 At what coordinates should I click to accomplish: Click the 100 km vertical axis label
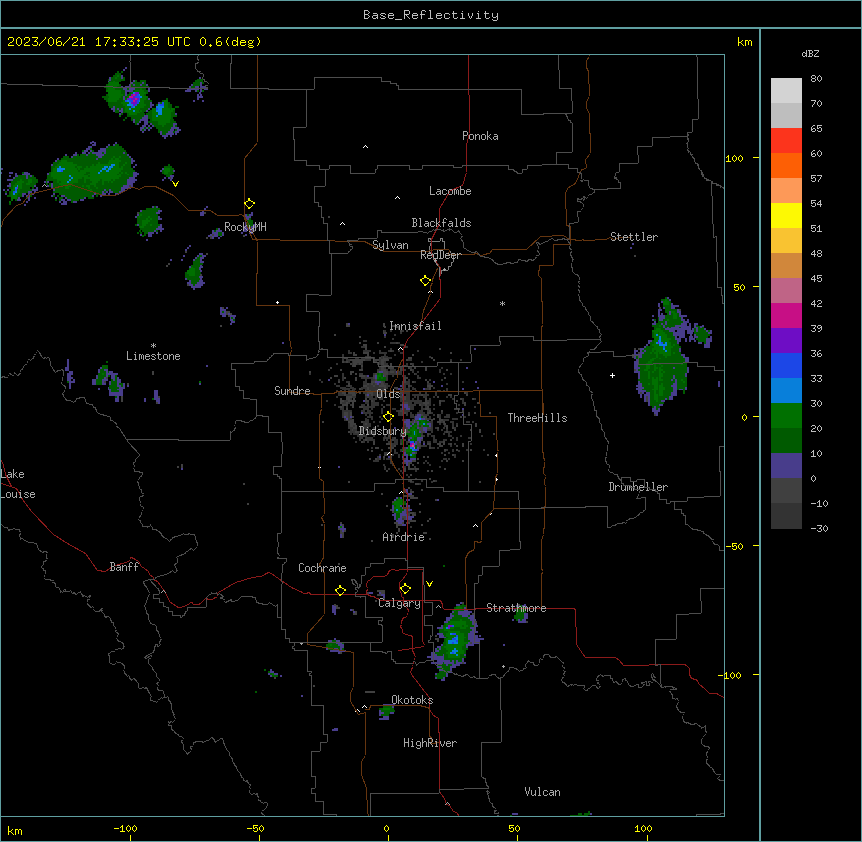click(734, 158)
